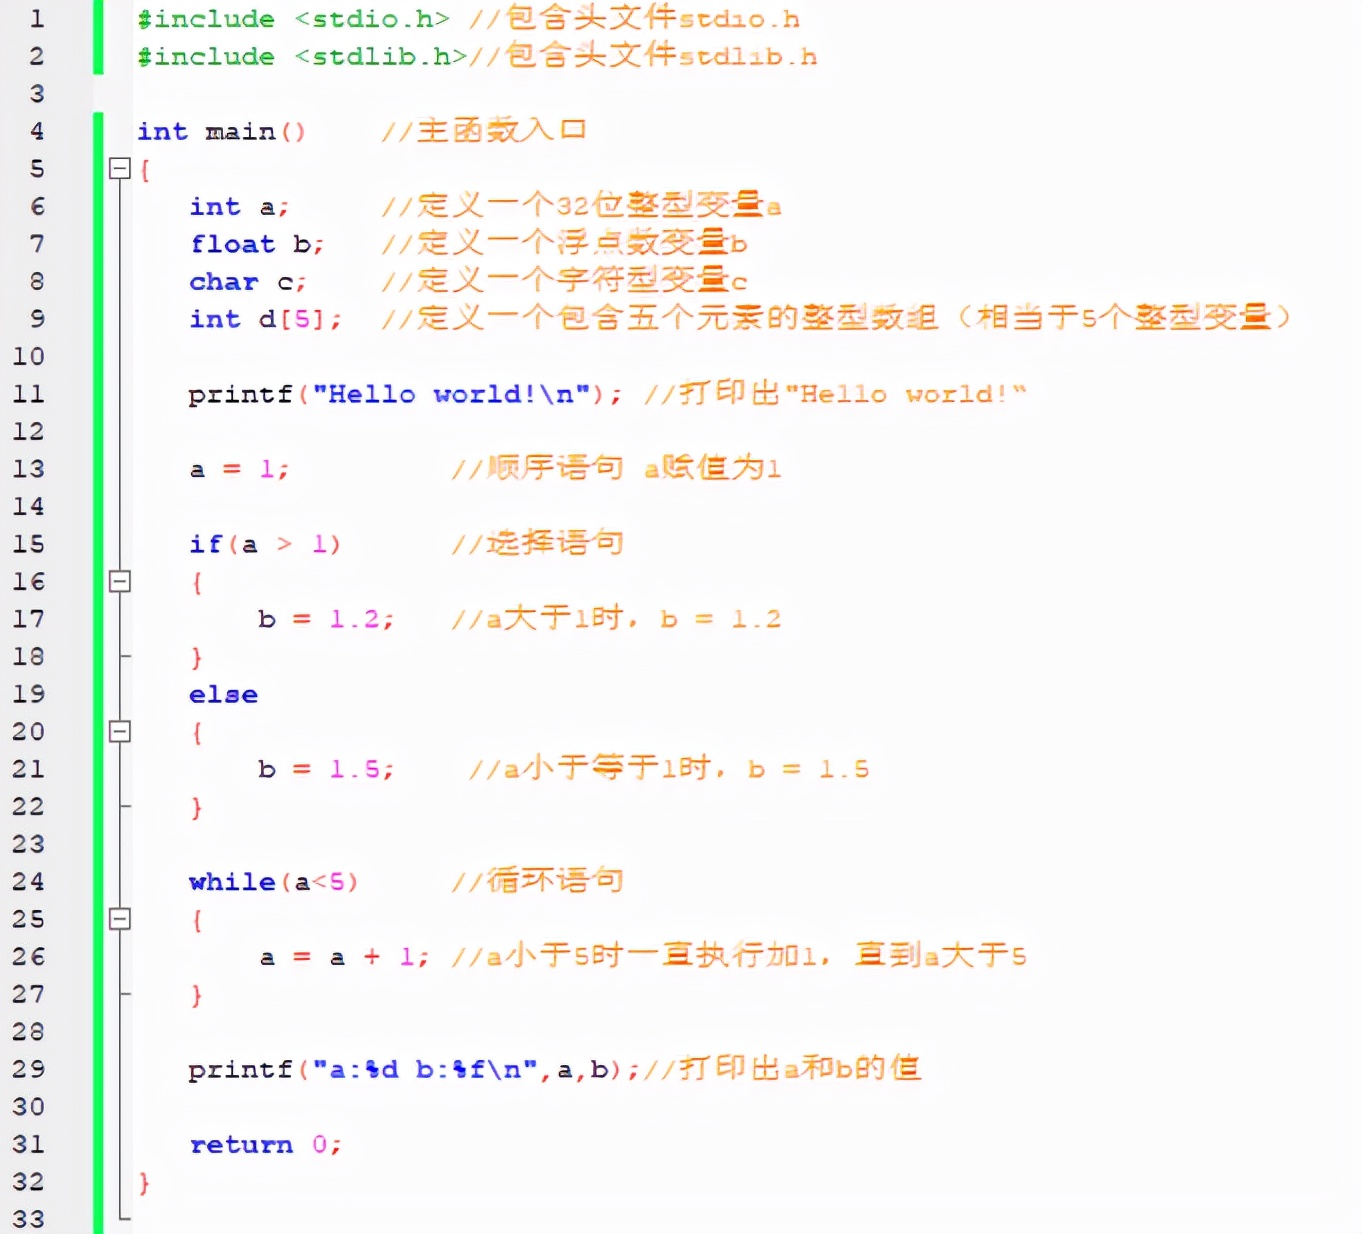The width and height of the screenshot is (1362, 1234).
Task: Click line number 33 at the bottom
Action: (x=30, y=1219)
